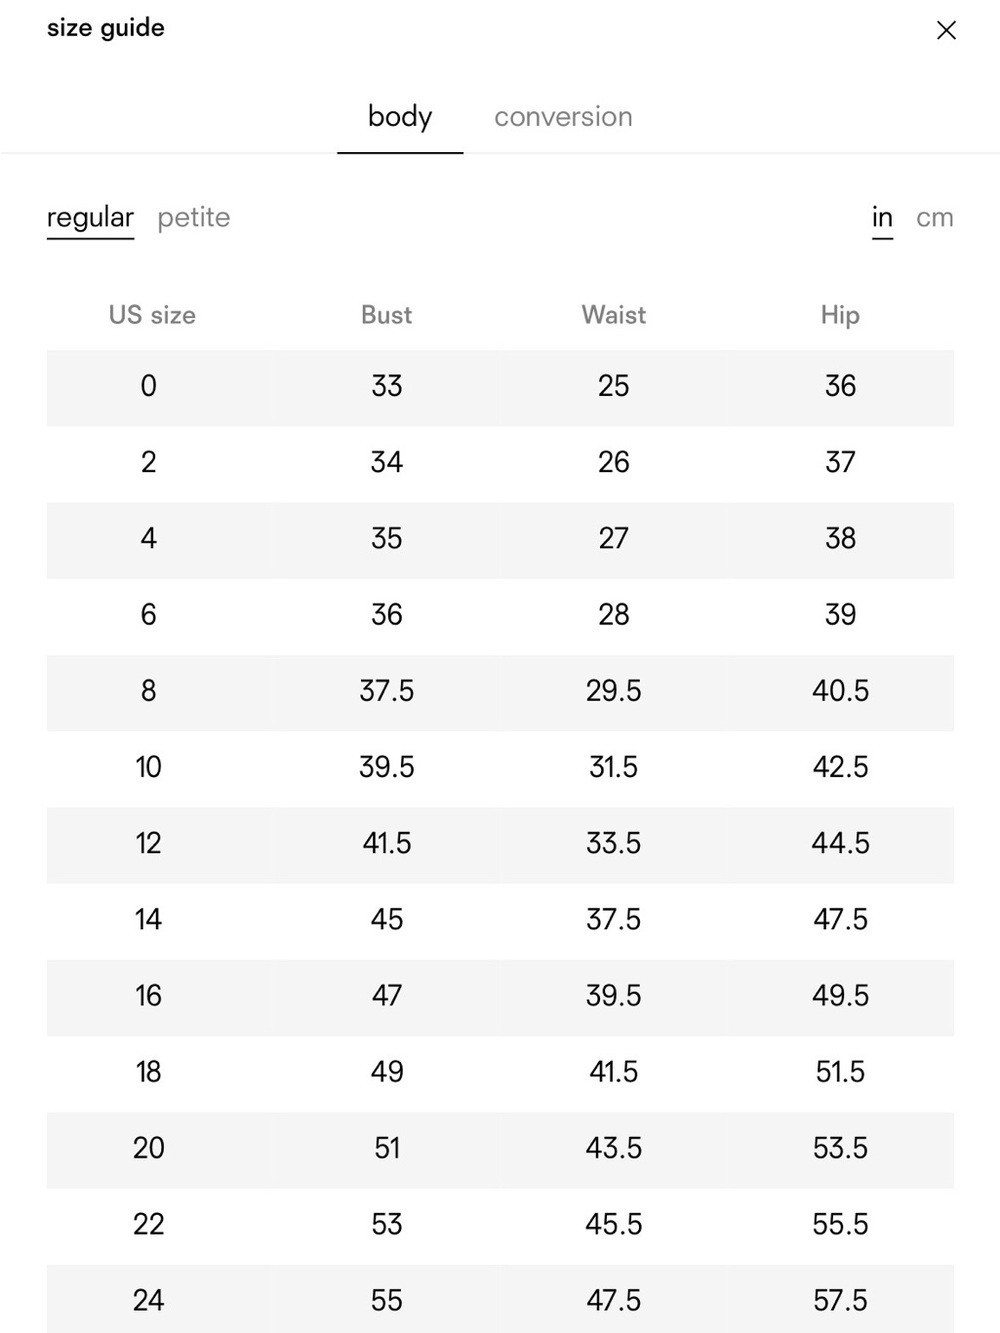Select the in (inches) unit option
The width and height of the screenshot is (1000, 1333).
pos(882,218)
